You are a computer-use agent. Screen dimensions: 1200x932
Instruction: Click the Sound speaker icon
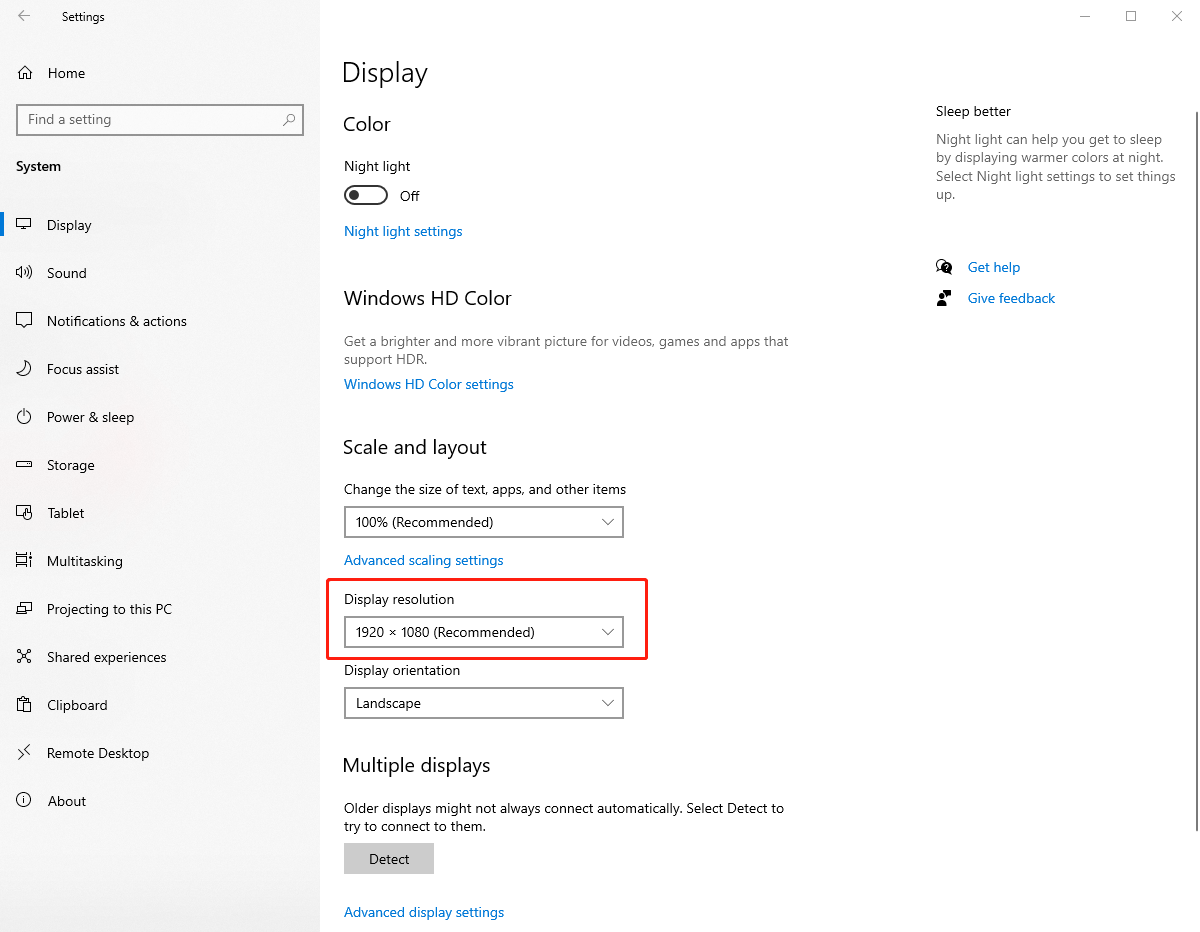[25, 273]
